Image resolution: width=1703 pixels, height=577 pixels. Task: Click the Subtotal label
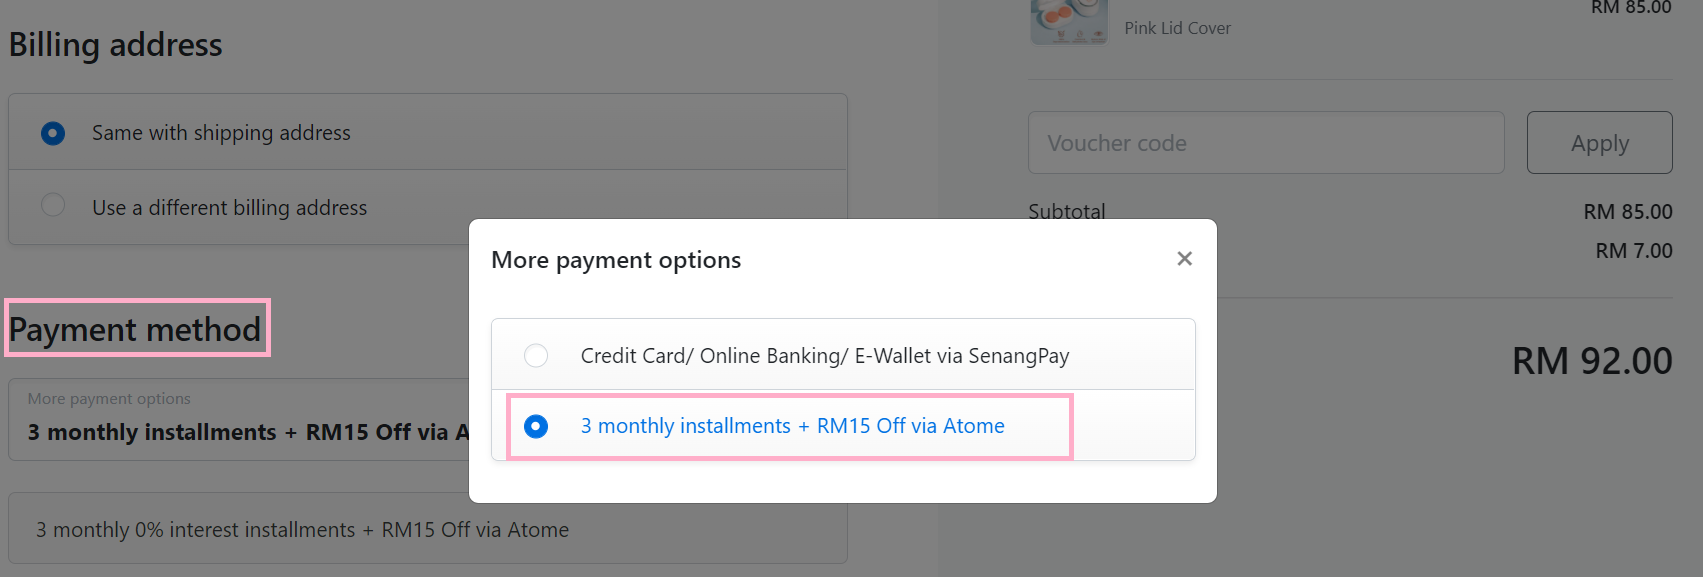(1067, 211)
